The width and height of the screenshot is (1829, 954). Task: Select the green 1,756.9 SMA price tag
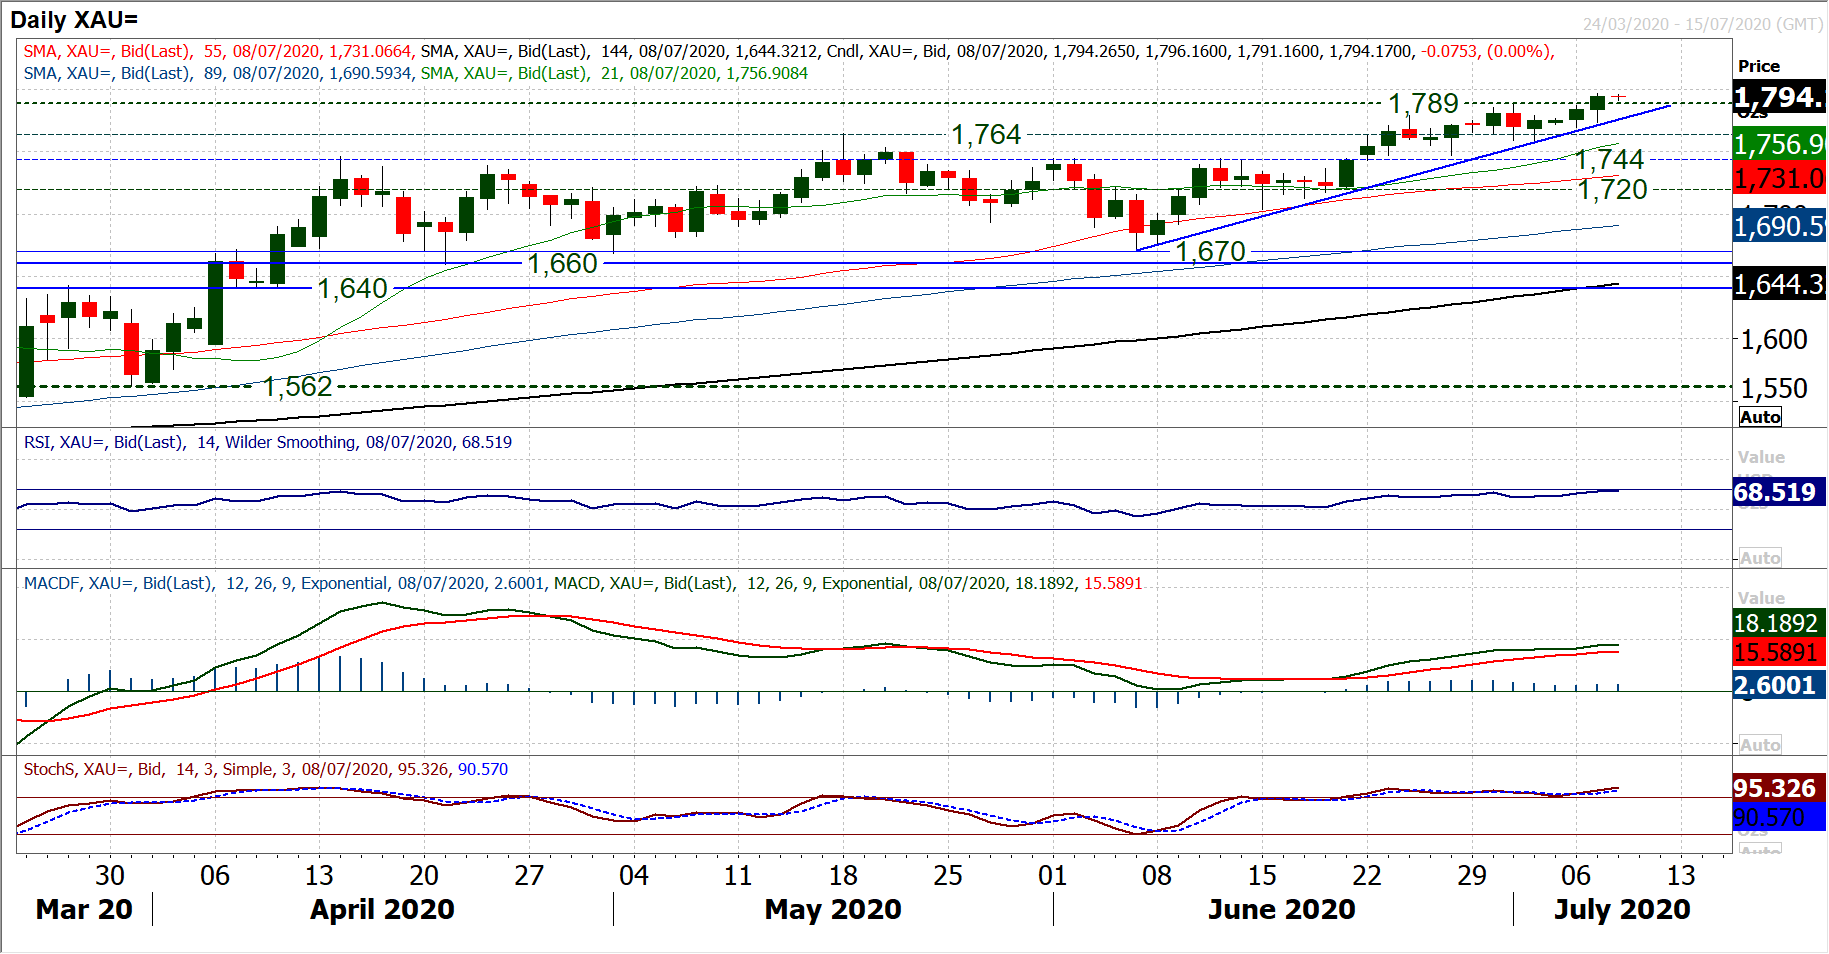pos(1778,144)
